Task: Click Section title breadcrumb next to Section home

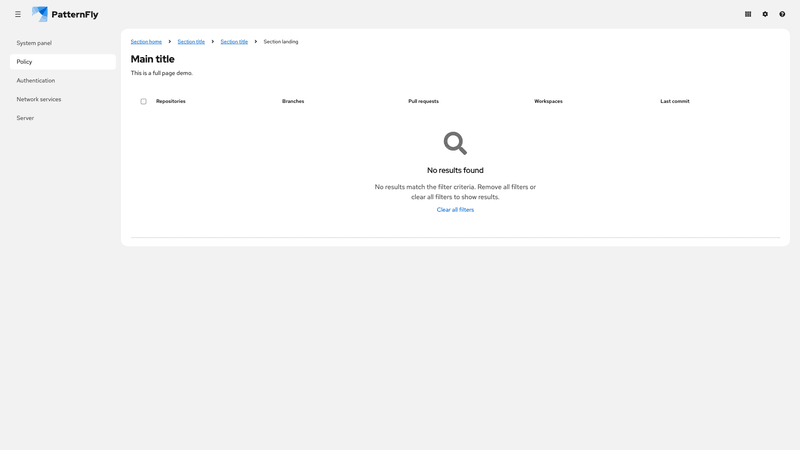Action: pyautogui.click(x=191, y=42)
